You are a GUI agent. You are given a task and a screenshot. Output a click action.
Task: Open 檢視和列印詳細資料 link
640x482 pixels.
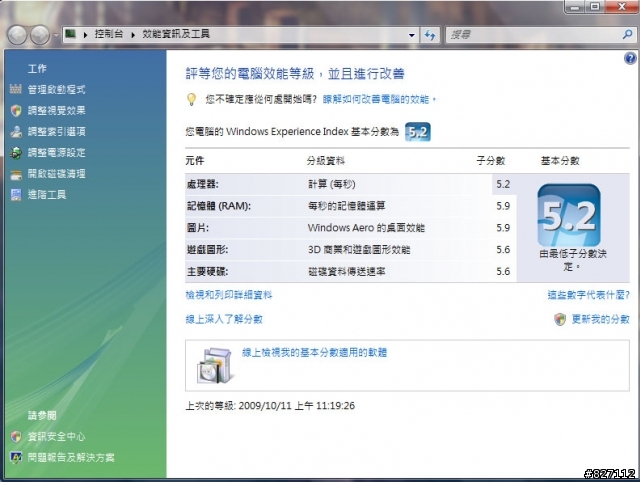(x=229, y=295)
